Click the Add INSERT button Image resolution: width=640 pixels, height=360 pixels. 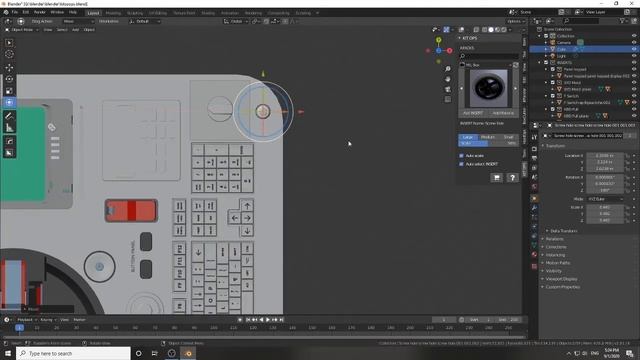pos(473,113)
